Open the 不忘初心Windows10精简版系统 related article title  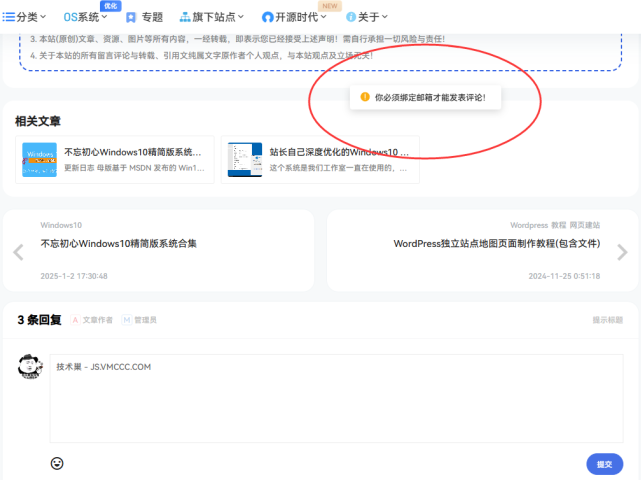point(133,152)
